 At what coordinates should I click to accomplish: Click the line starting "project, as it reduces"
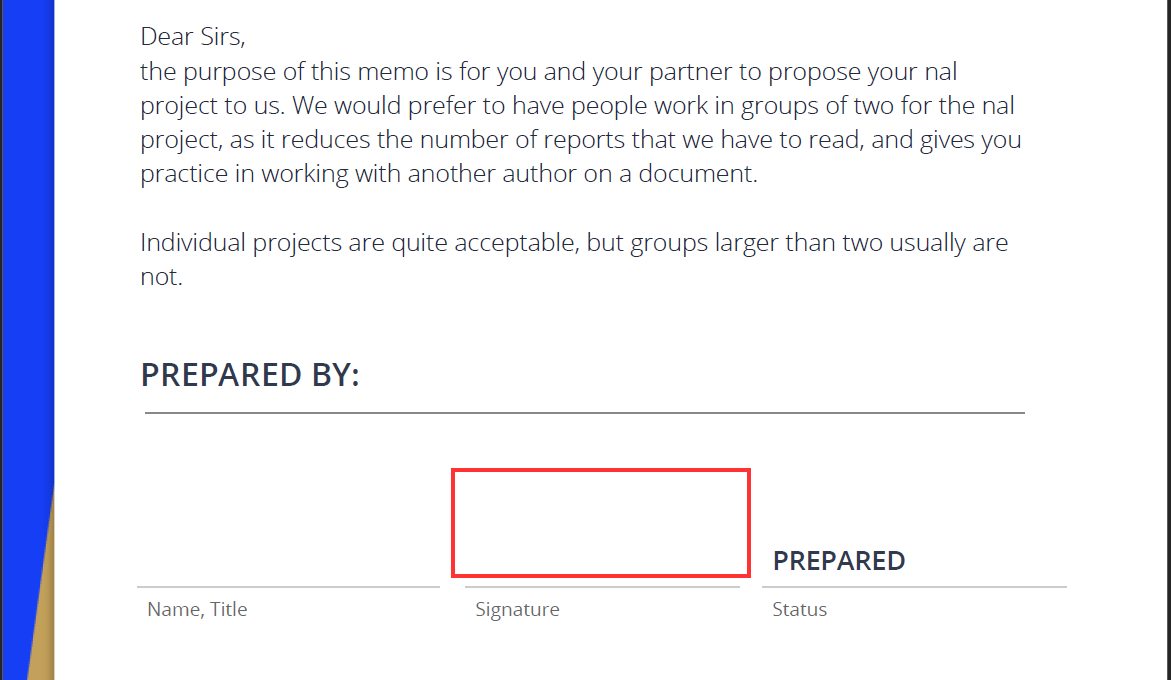580,140
